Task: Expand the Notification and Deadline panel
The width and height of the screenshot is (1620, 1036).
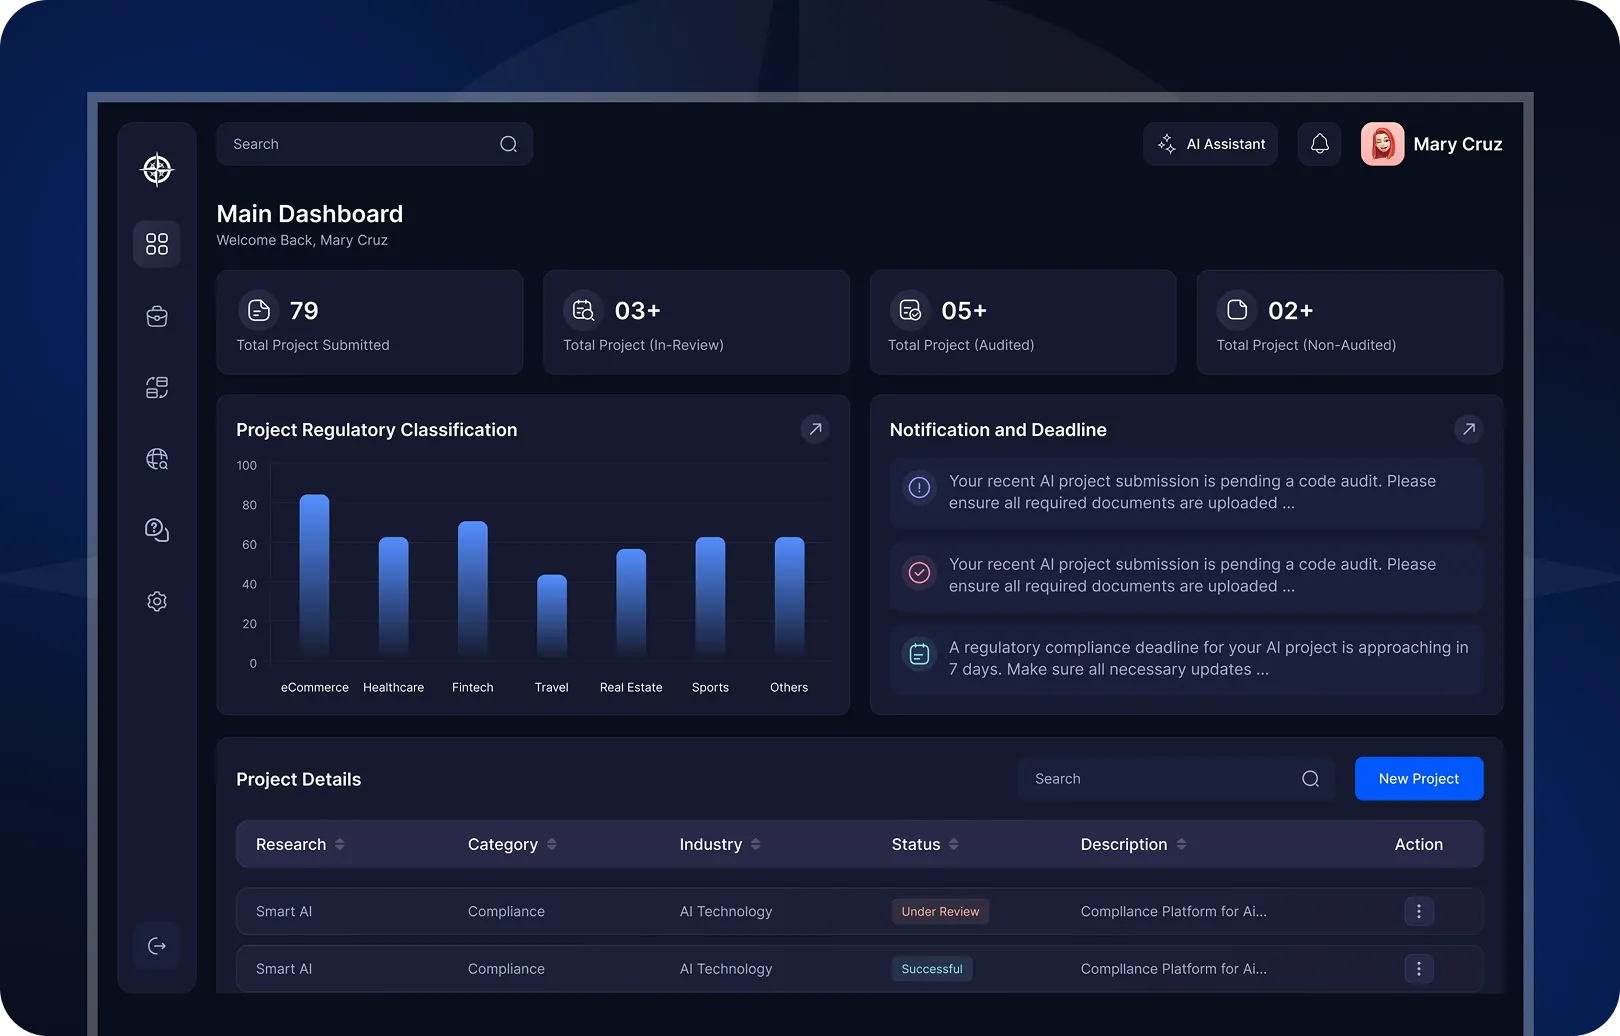Action: click(x=1468, y=429)
